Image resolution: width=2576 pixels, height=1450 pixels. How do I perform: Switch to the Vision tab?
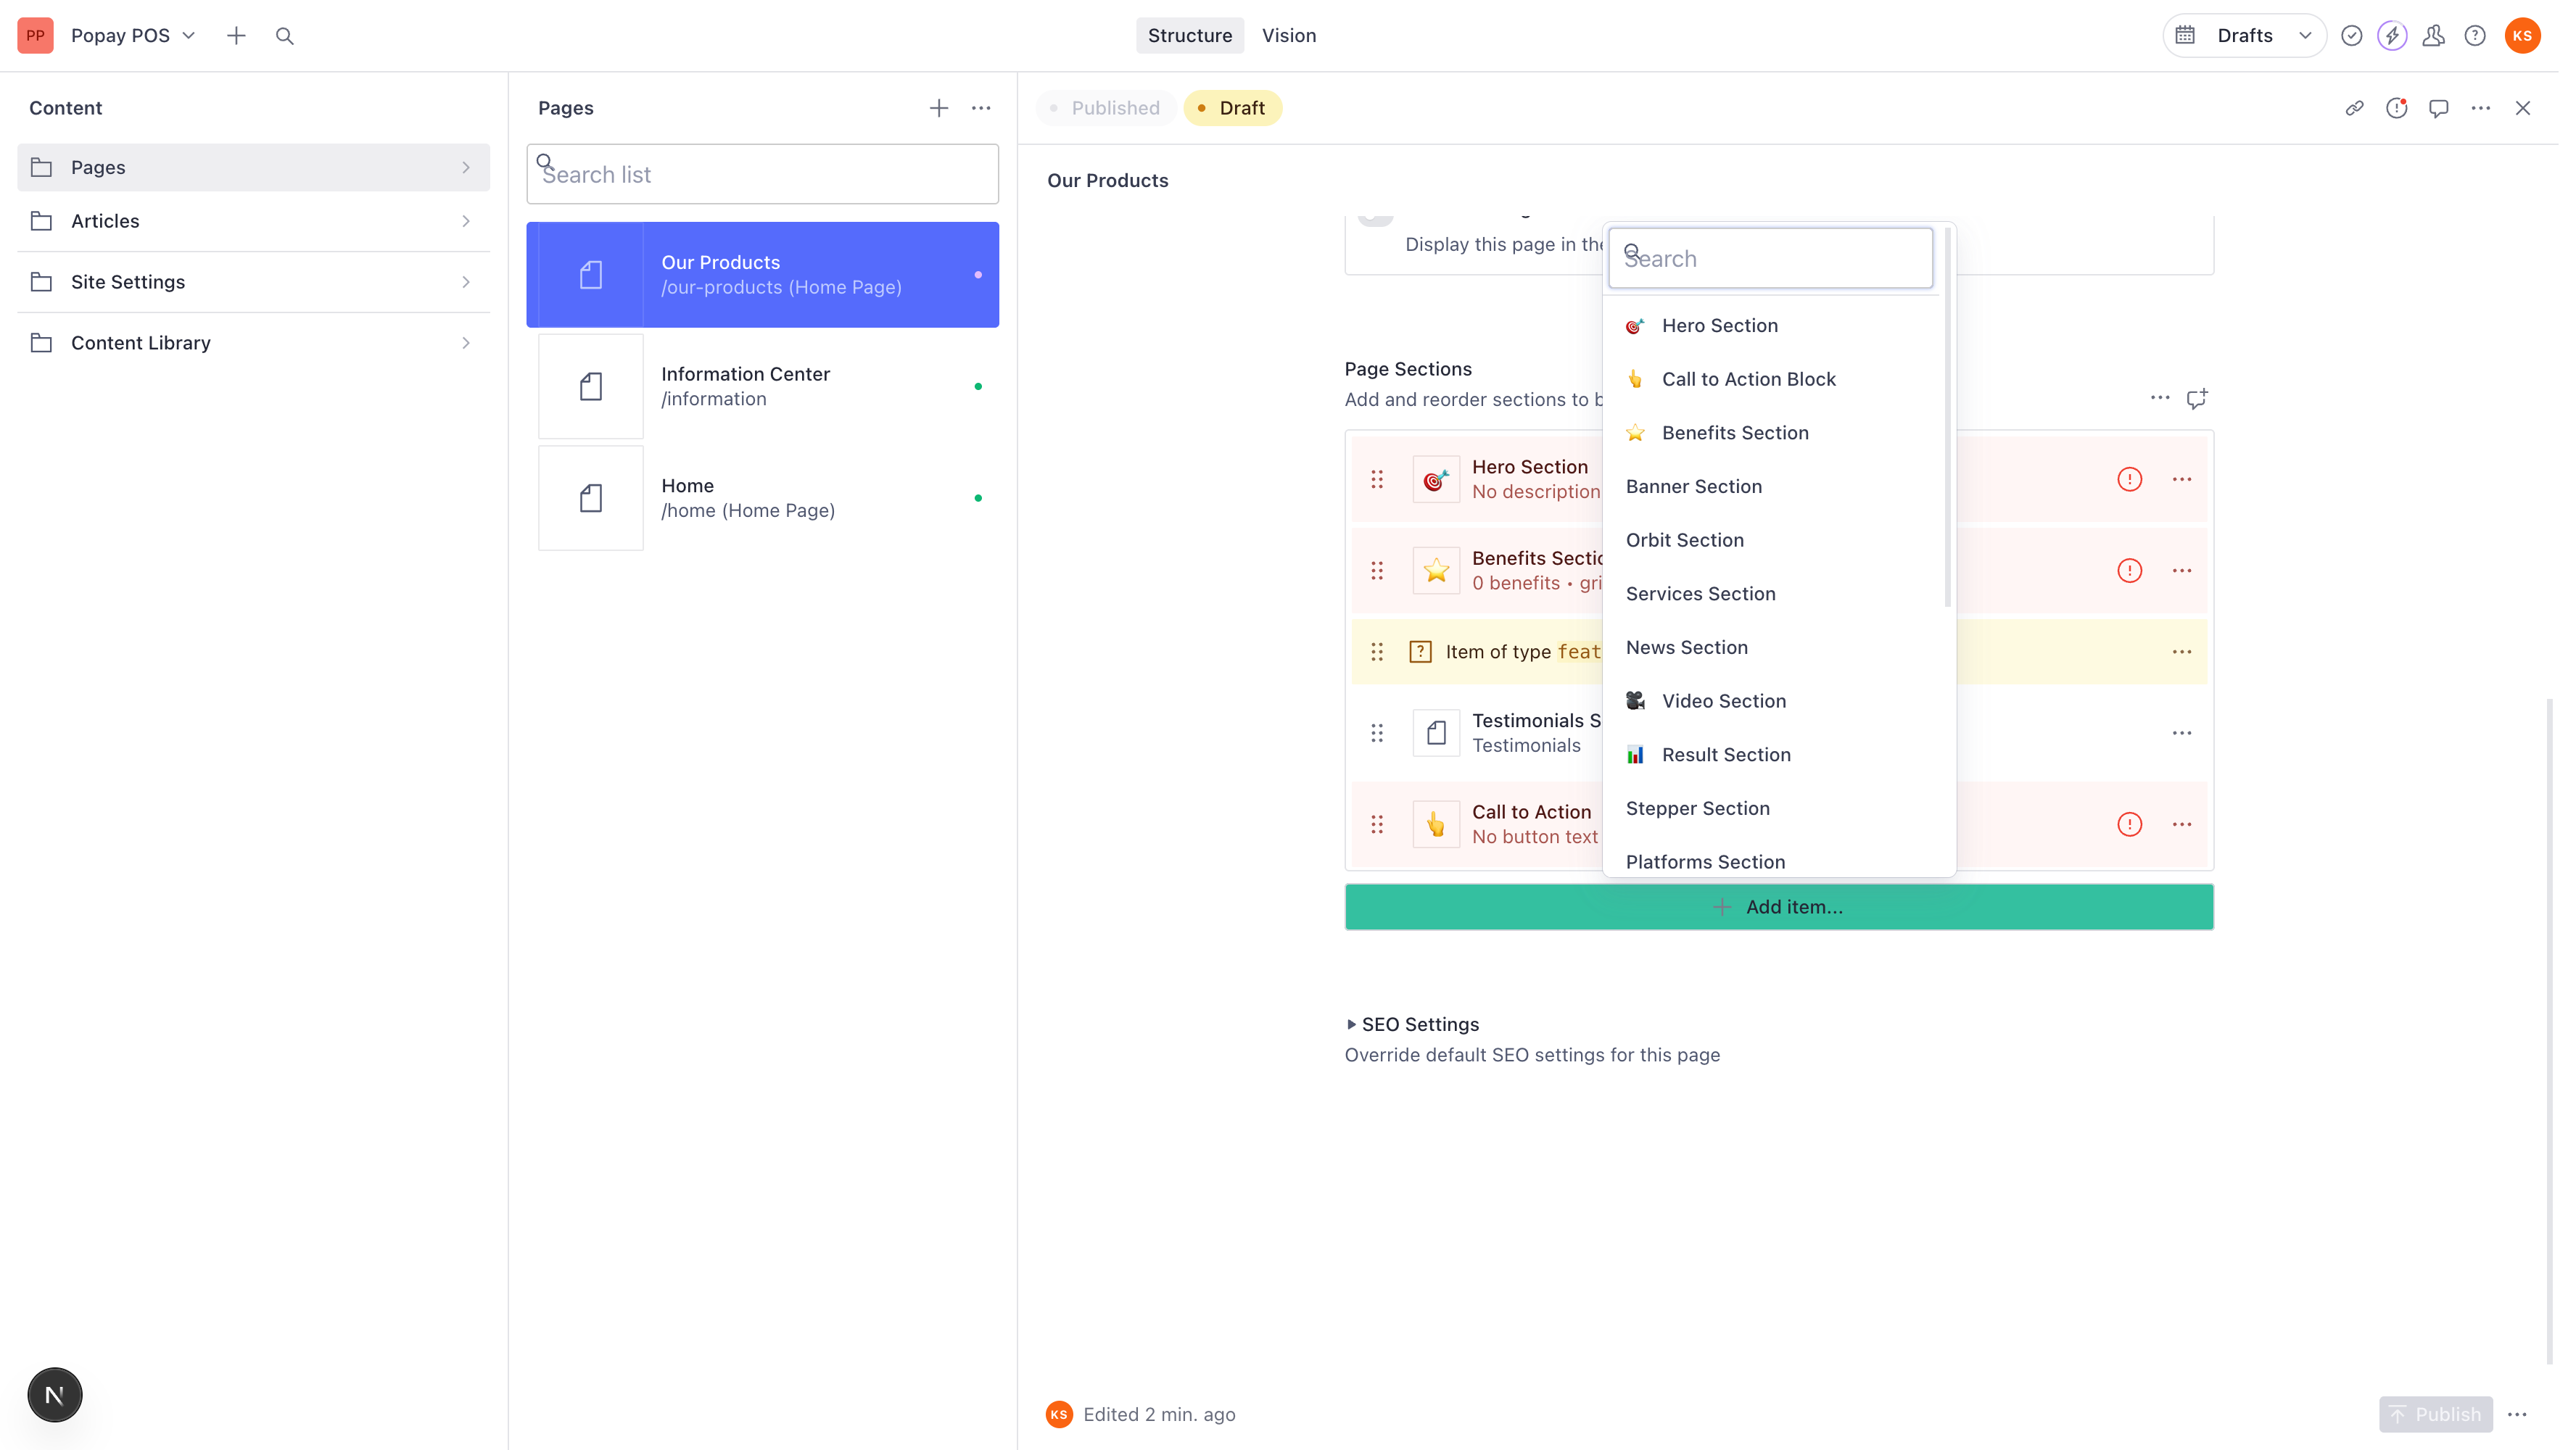coord(1288,36)
